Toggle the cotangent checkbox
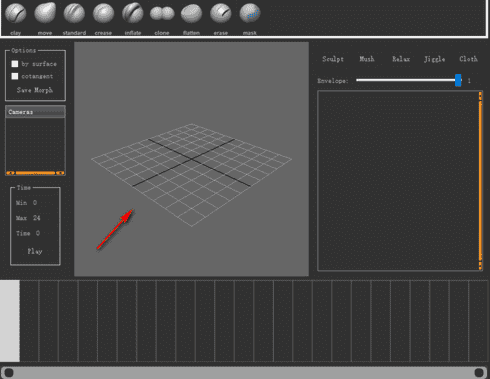This screenshot has width=490, height=379. point(15,76)
